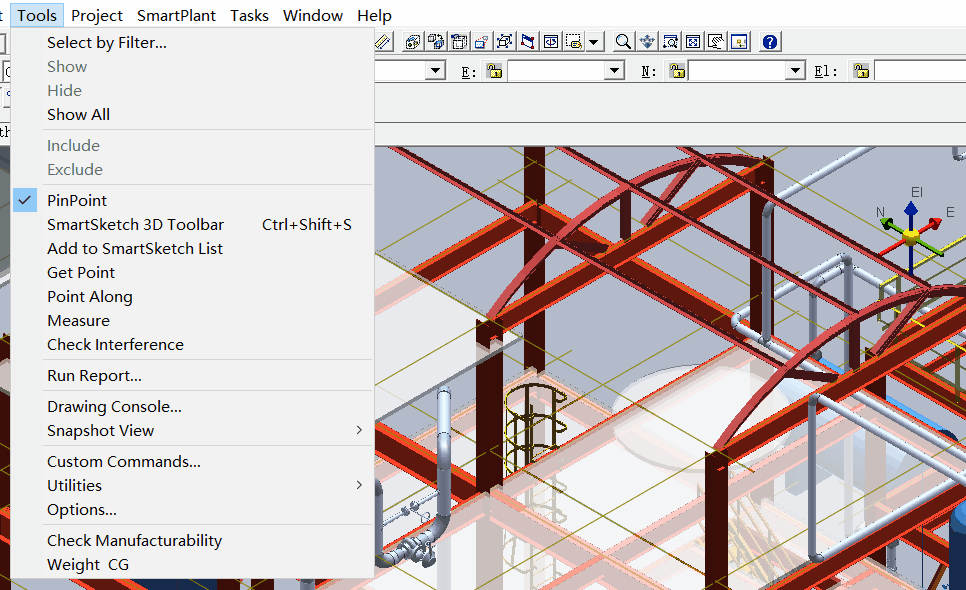
Task: Open the SmartPlant menu
Action: point(176,15)
